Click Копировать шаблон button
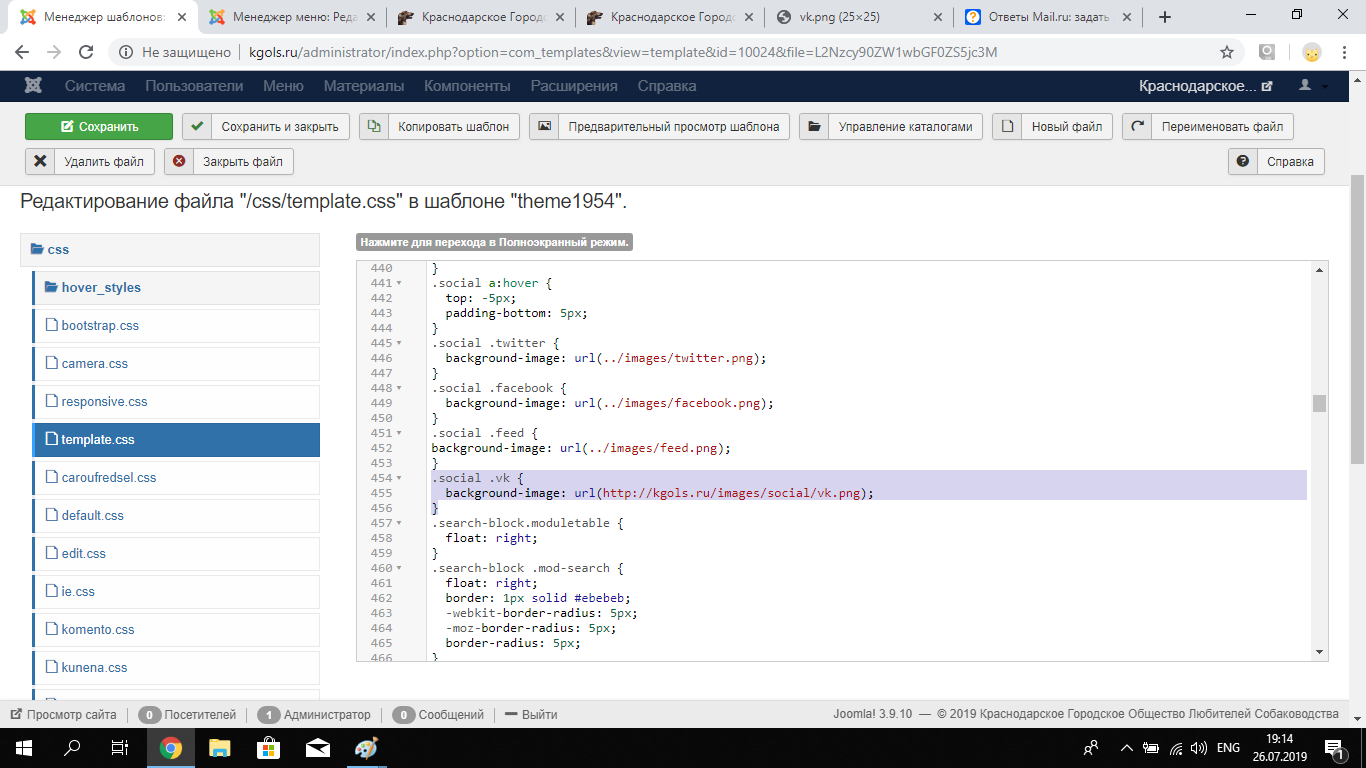 440,127
